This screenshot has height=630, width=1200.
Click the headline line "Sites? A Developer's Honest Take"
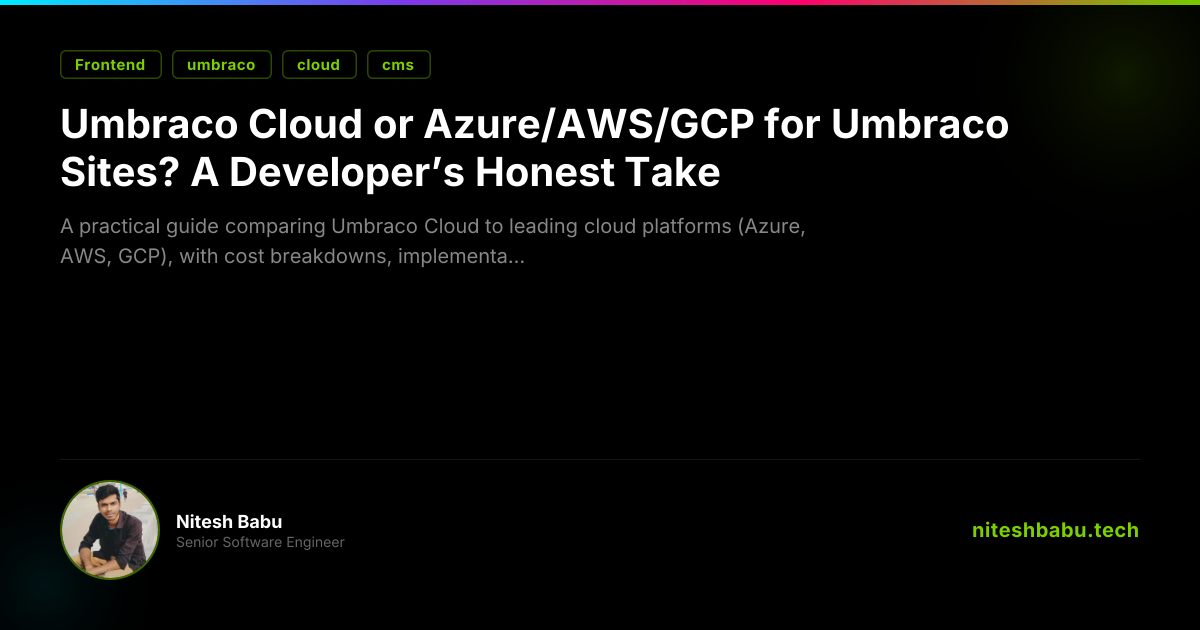390,173
